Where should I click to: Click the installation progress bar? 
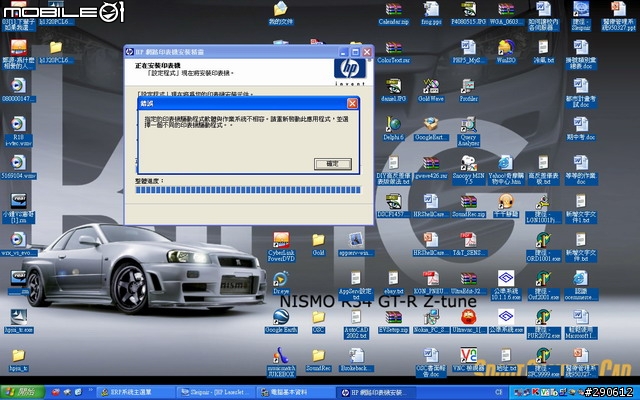(248, 190)
